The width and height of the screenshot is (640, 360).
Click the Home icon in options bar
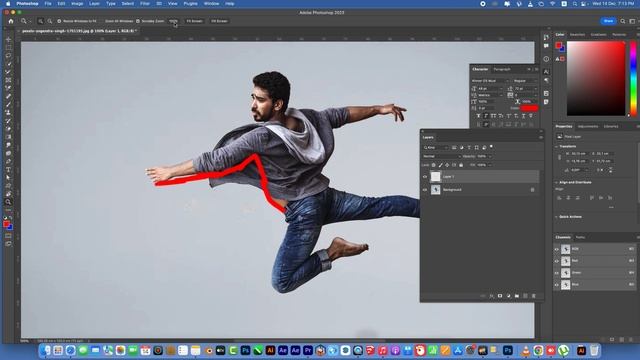point(11,21)
